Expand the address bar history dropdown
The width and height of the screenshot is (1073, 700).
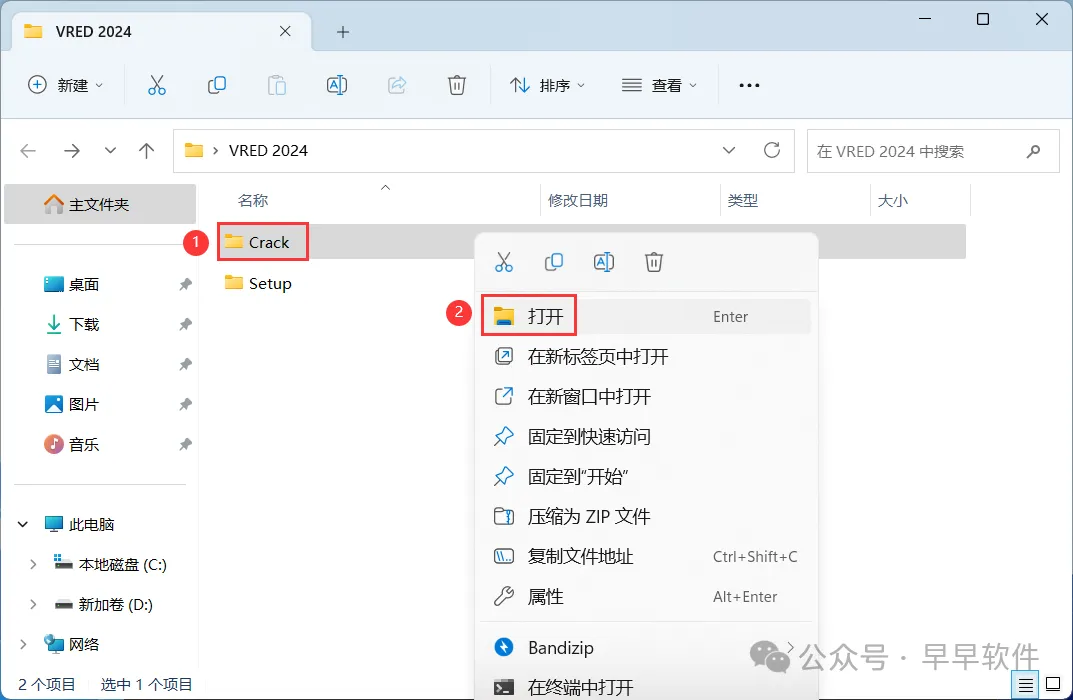coord(729,150)
